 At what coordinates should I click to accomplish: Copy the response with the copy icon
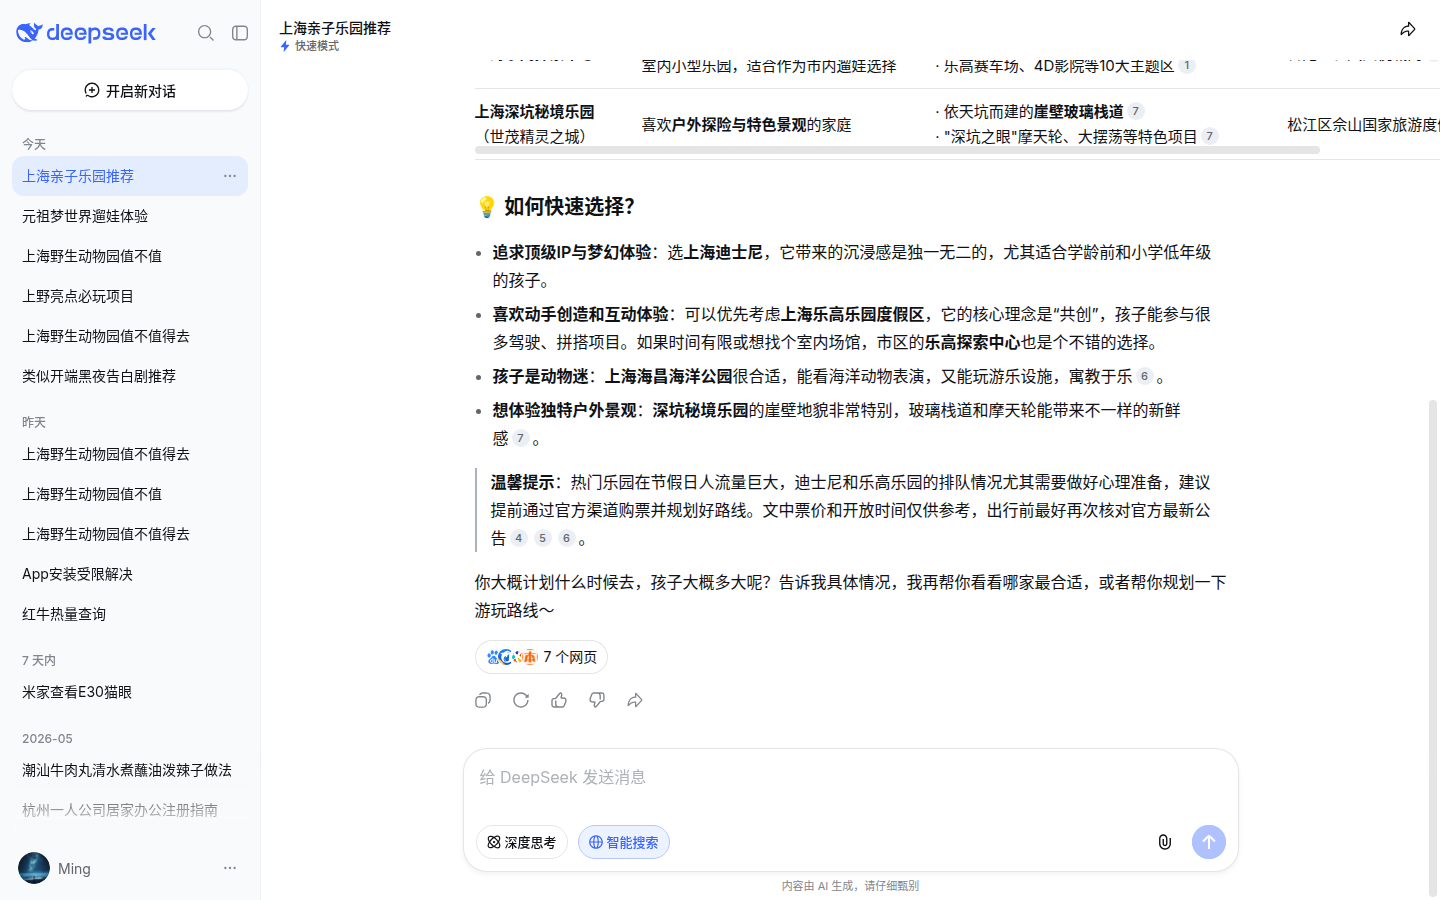click(x=483, y=700)
